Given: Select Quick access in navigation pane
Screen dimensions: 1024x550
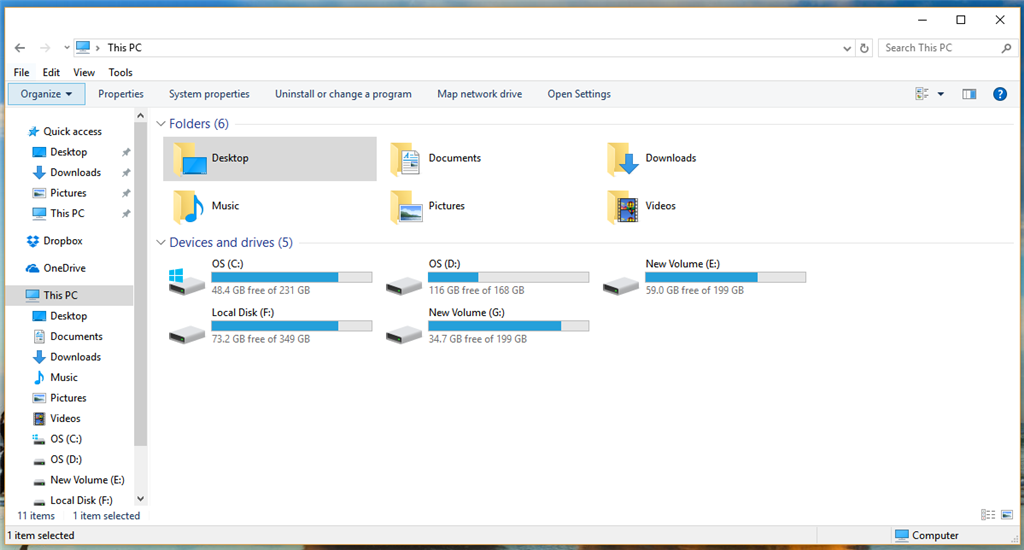Looking at the screenshot, I should coord(72,131).
